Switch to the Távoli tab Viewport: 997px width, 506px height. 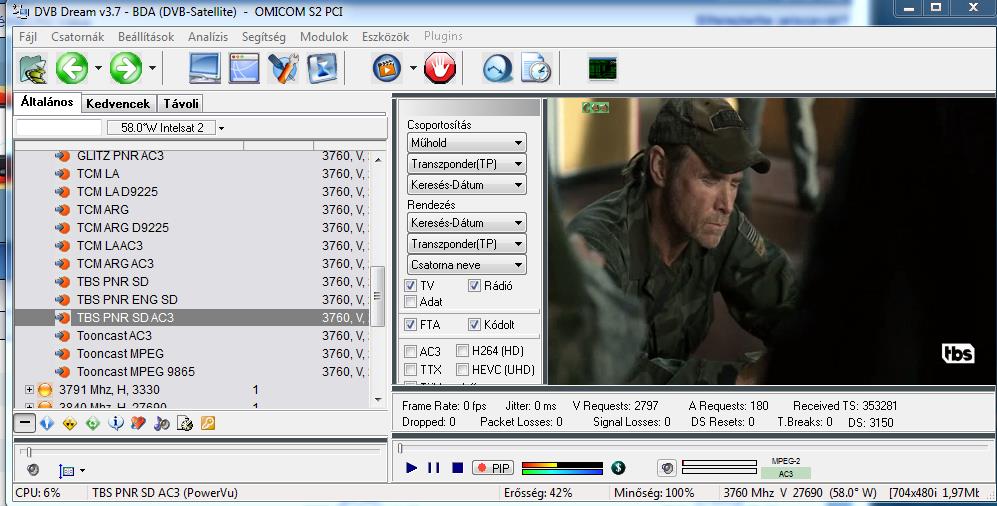181,103
